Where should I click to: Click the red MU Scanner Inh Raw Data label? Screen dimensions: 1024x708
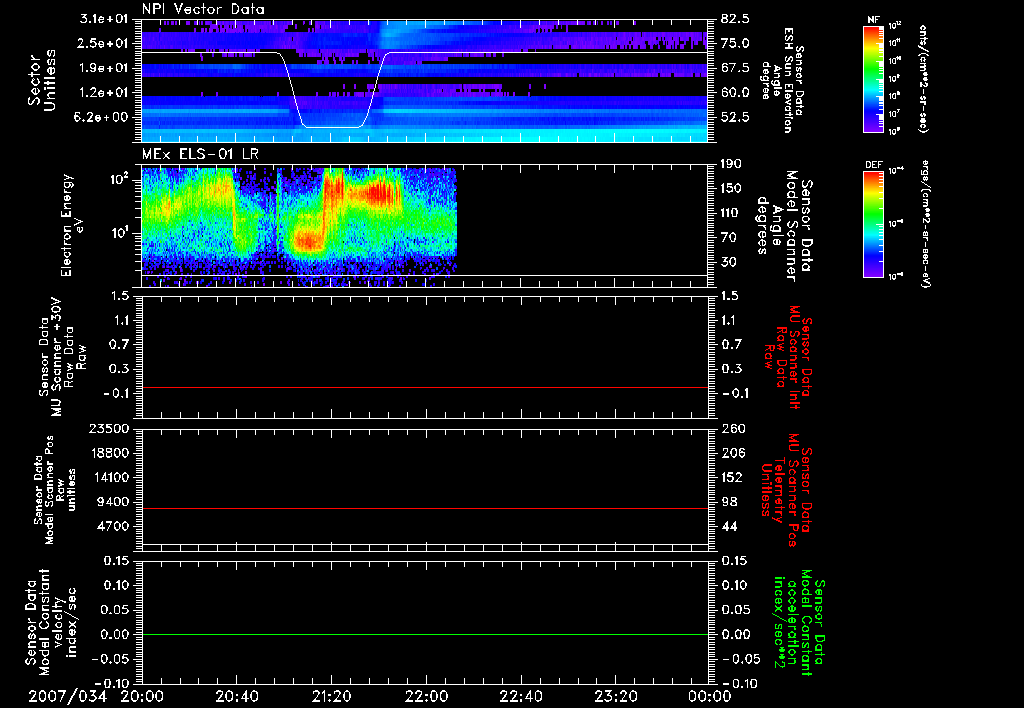point(788,357)
